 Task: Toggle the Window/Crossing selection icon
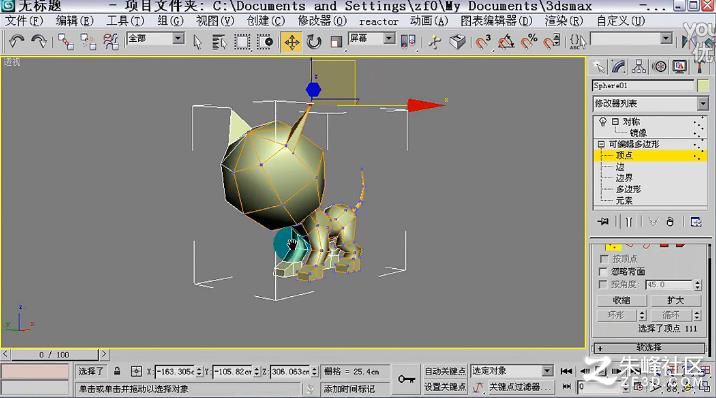[x=265, y=42]
